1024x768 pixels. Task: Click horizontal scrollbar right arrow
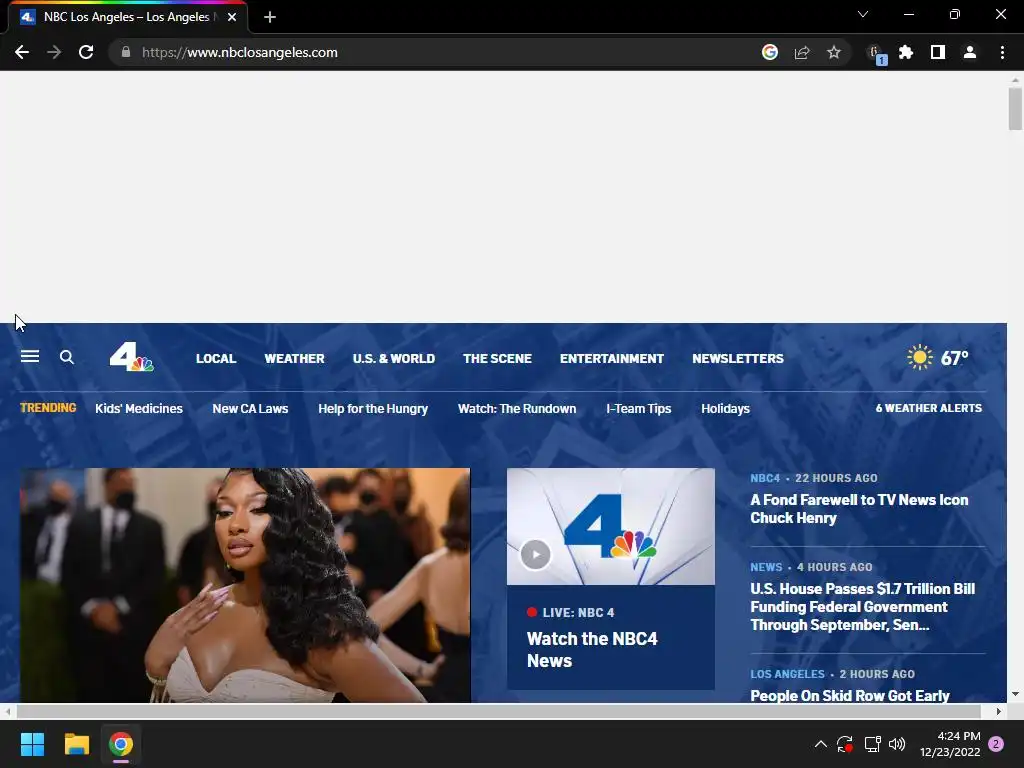(x=999, y=711)
